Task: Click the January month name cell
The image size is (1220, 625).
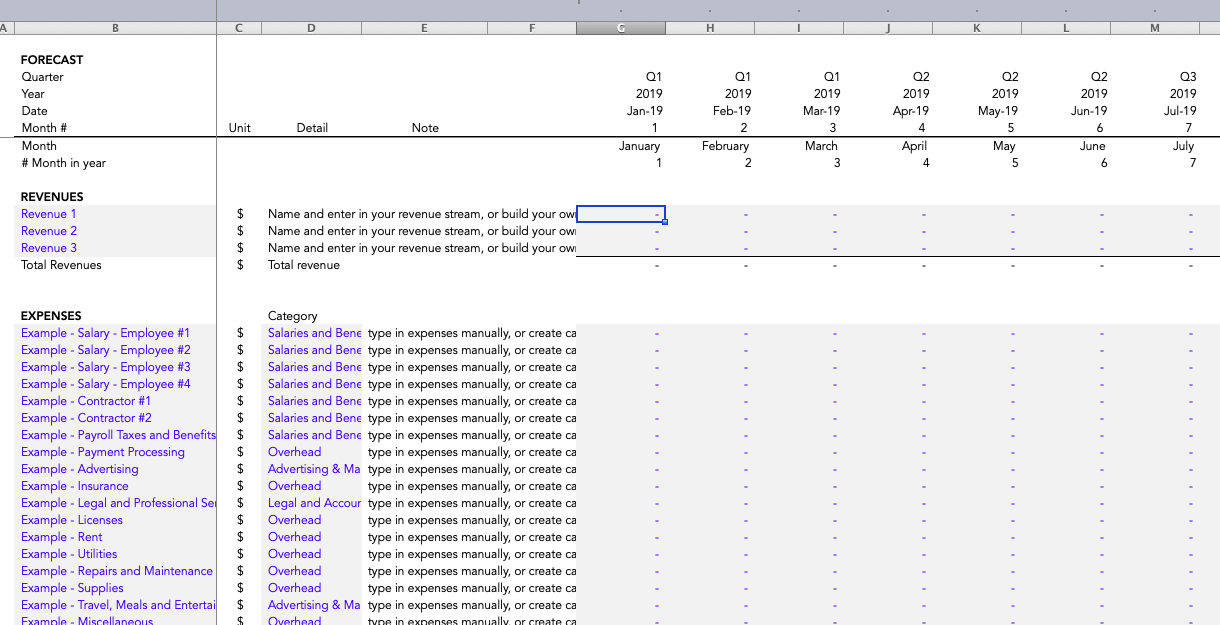Action: click(x=639, y=146)
